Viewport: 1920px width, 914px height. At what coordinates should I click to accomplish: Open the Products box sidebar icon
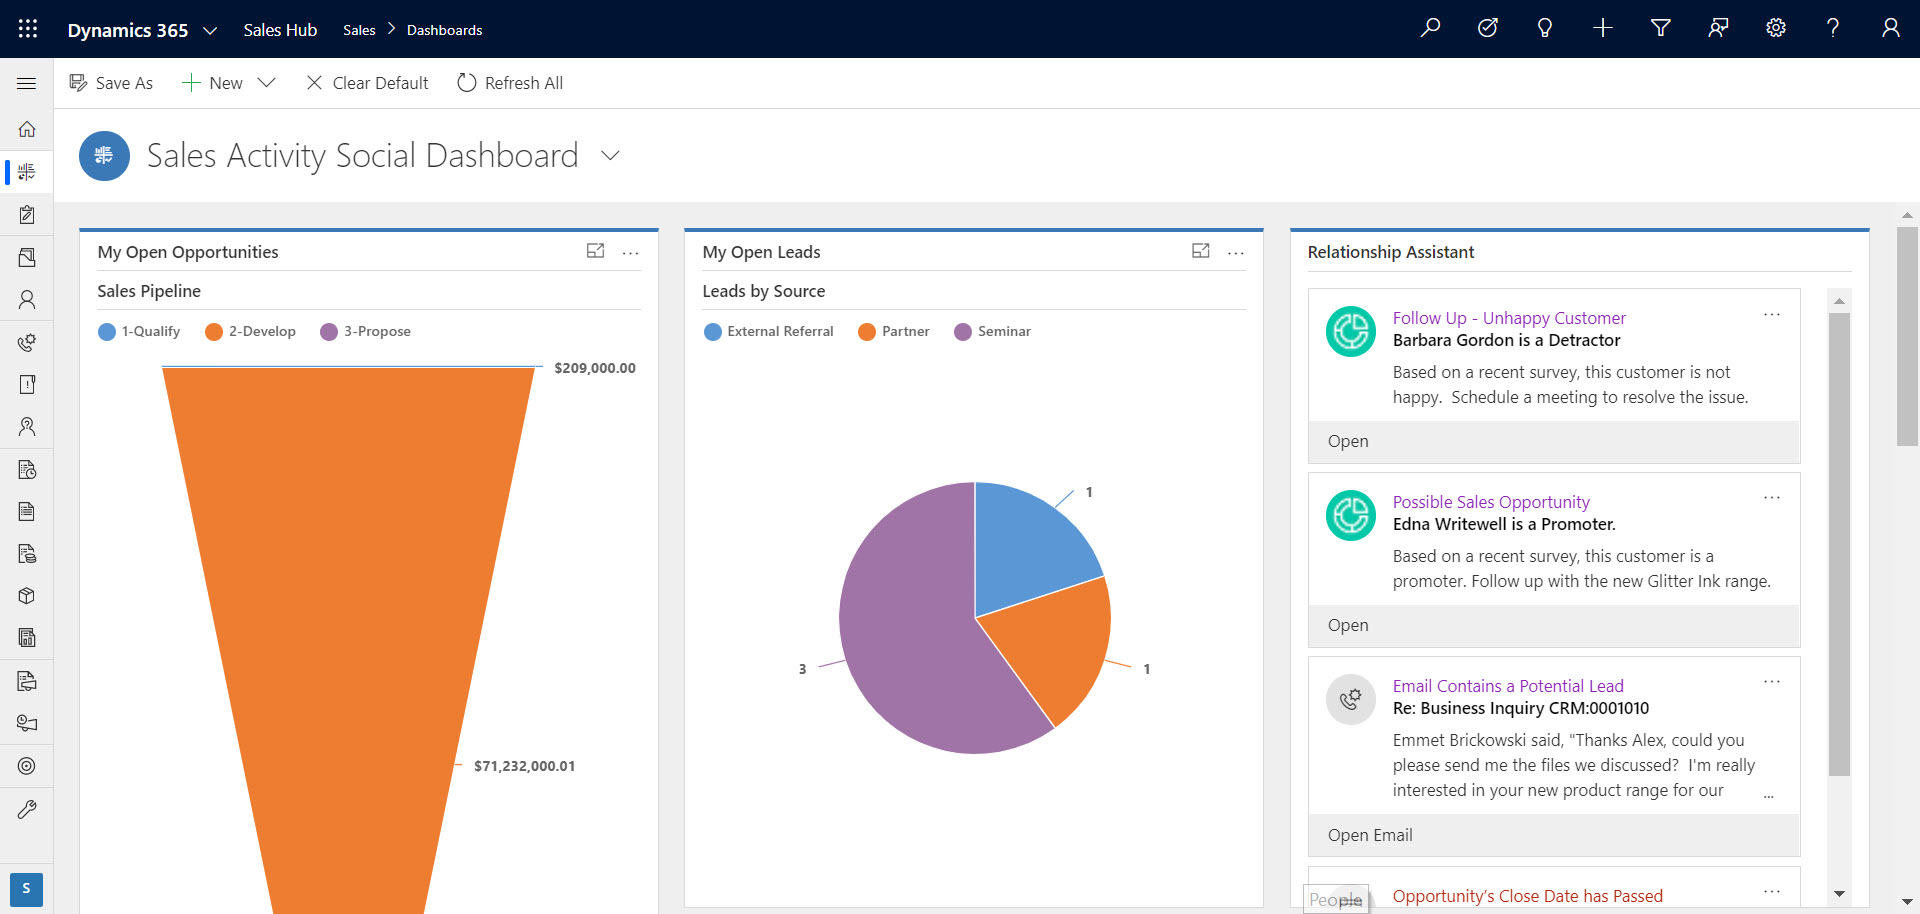[x=27, y=596]
